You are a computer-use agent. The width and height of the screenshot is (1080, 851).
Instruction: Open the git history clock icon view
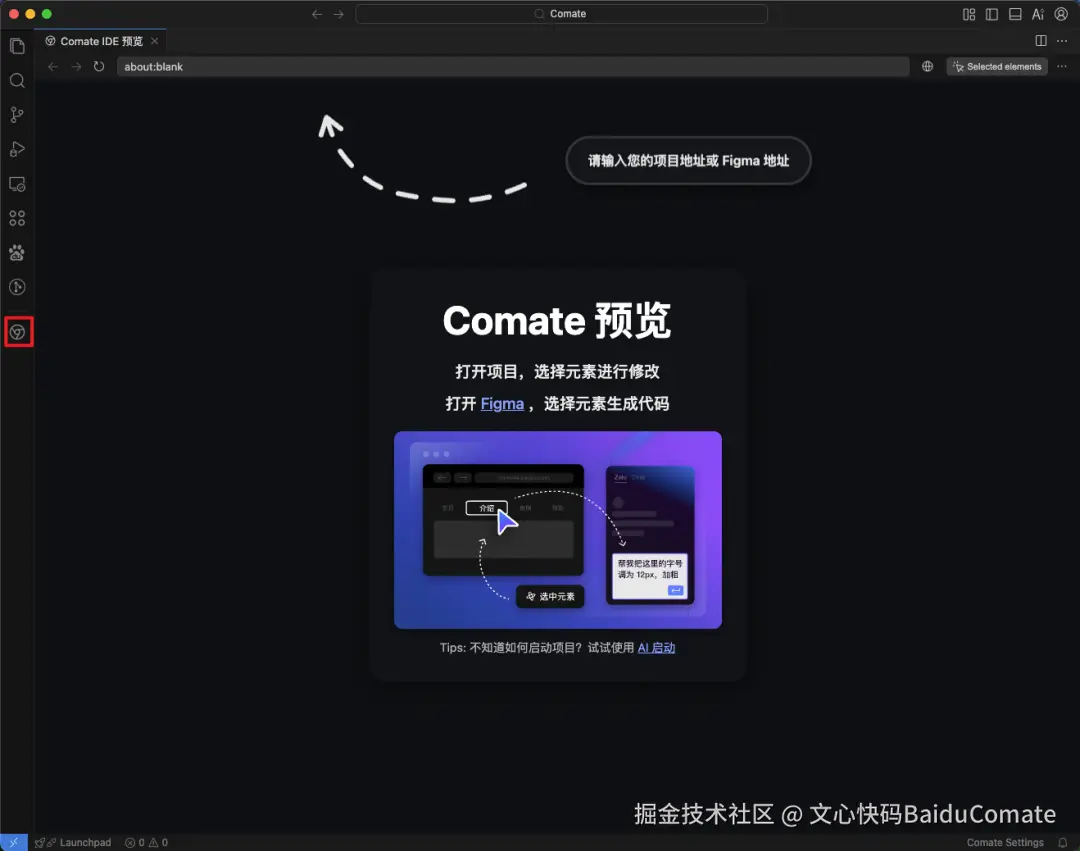pyautogui.click(x=17, y=287)
